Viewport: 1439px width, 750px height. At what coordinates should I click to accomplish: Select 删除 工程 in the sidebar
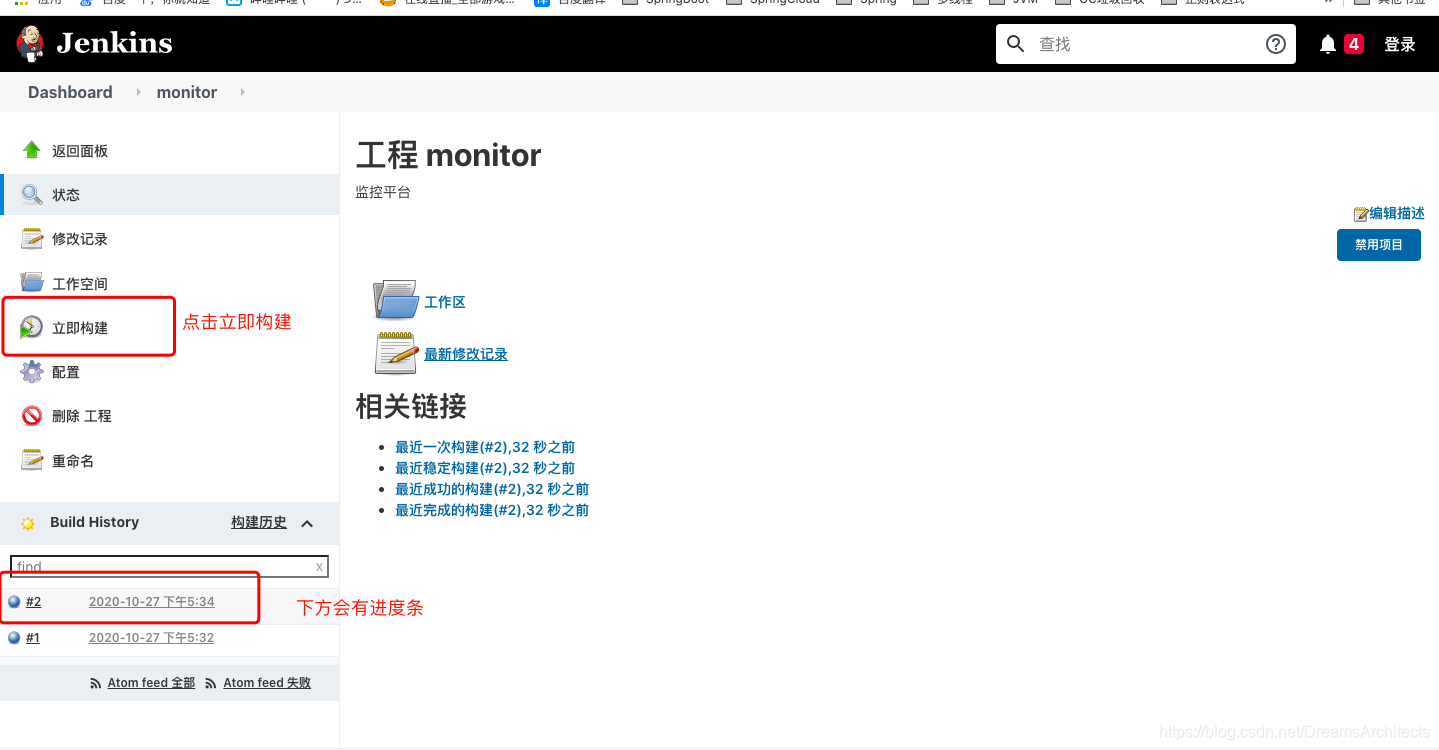pyautogui.click(x=82, y=416)
